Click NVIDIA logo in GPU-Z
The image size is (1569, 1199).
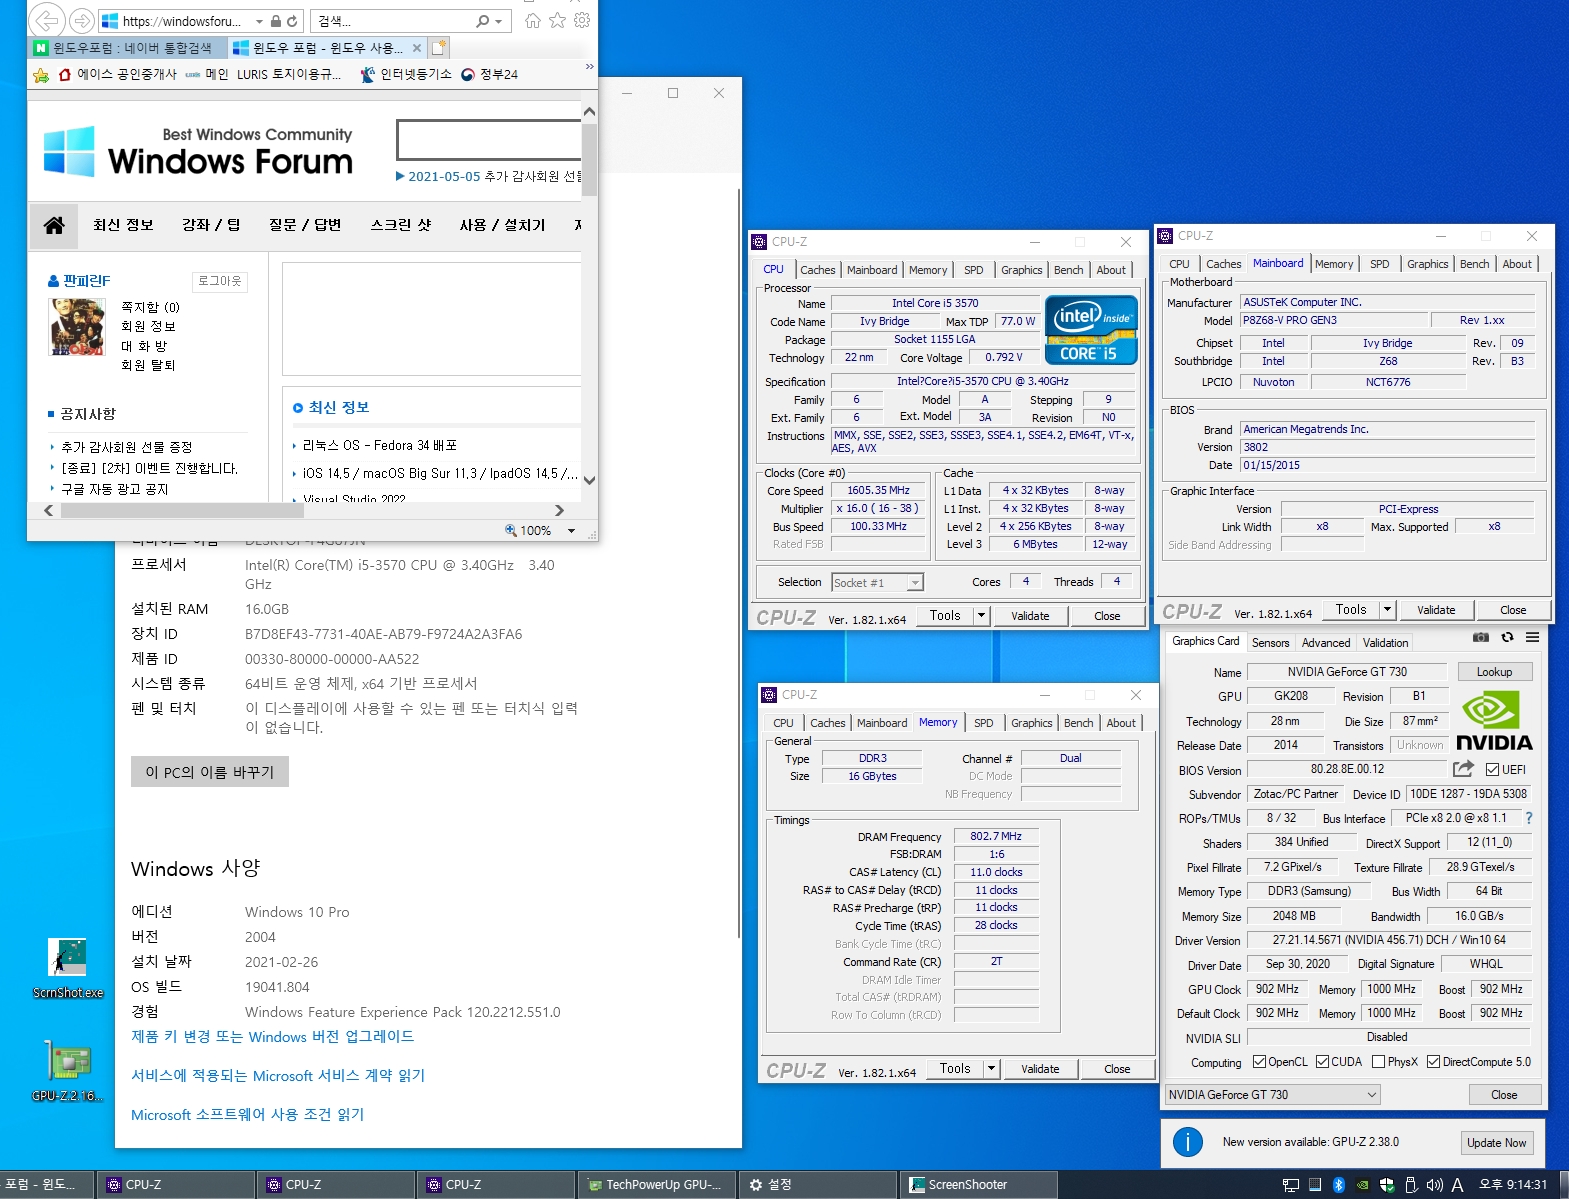(1494, 720)
